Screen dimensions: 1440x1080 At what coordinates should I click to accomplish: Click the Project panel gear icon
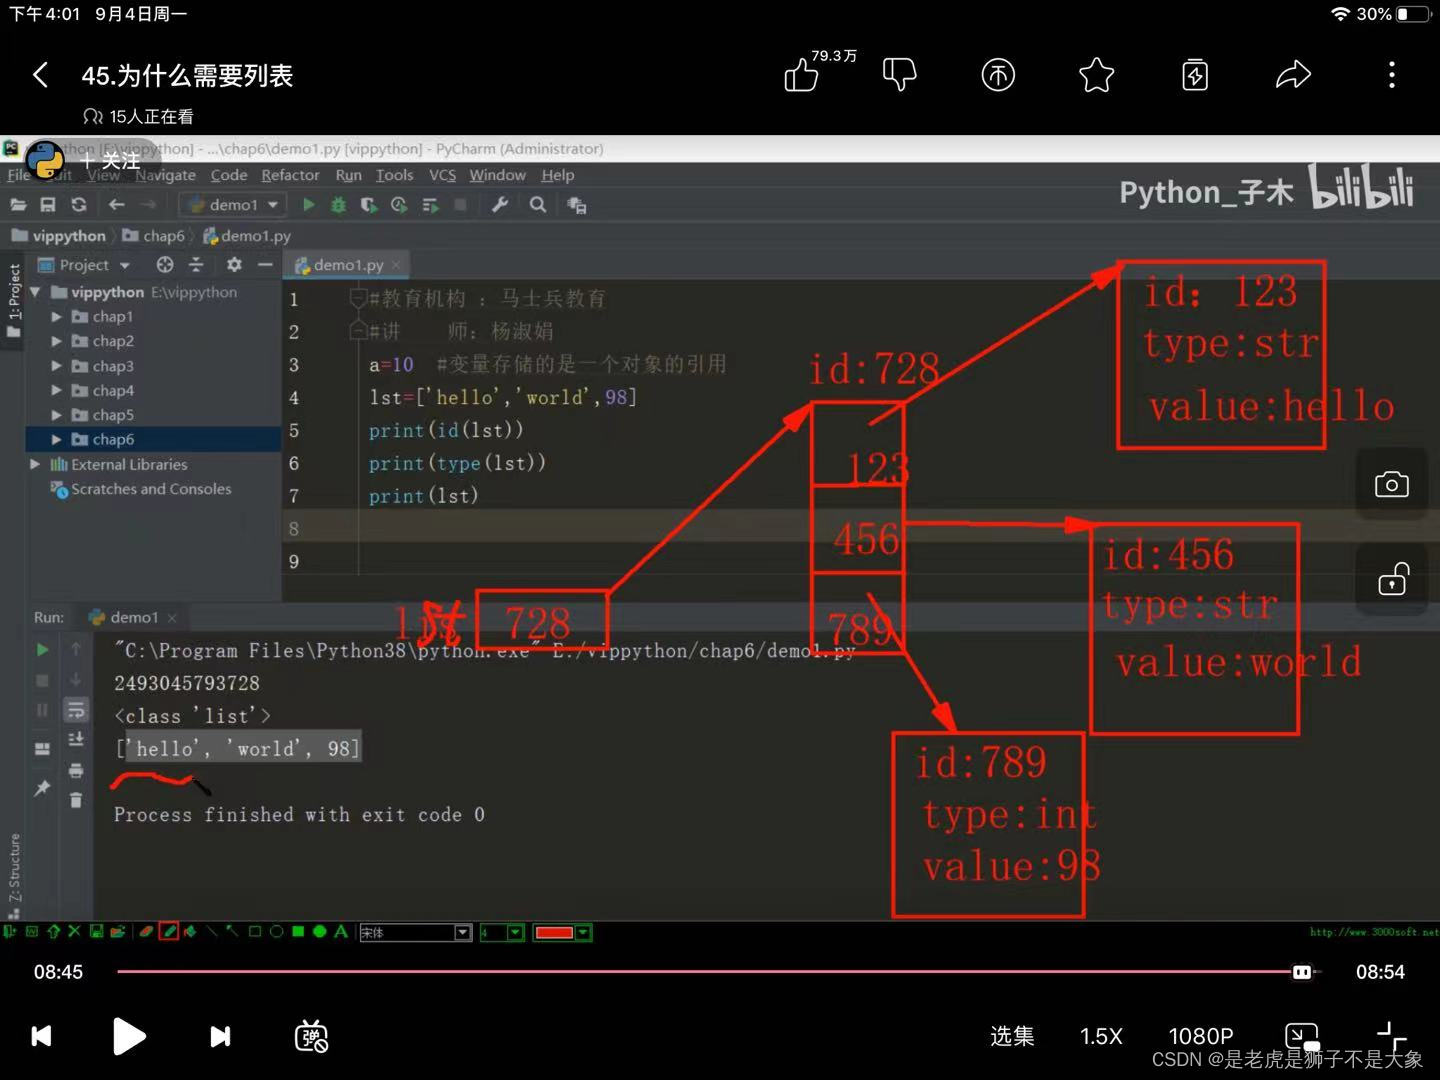(x=234, y=264)
